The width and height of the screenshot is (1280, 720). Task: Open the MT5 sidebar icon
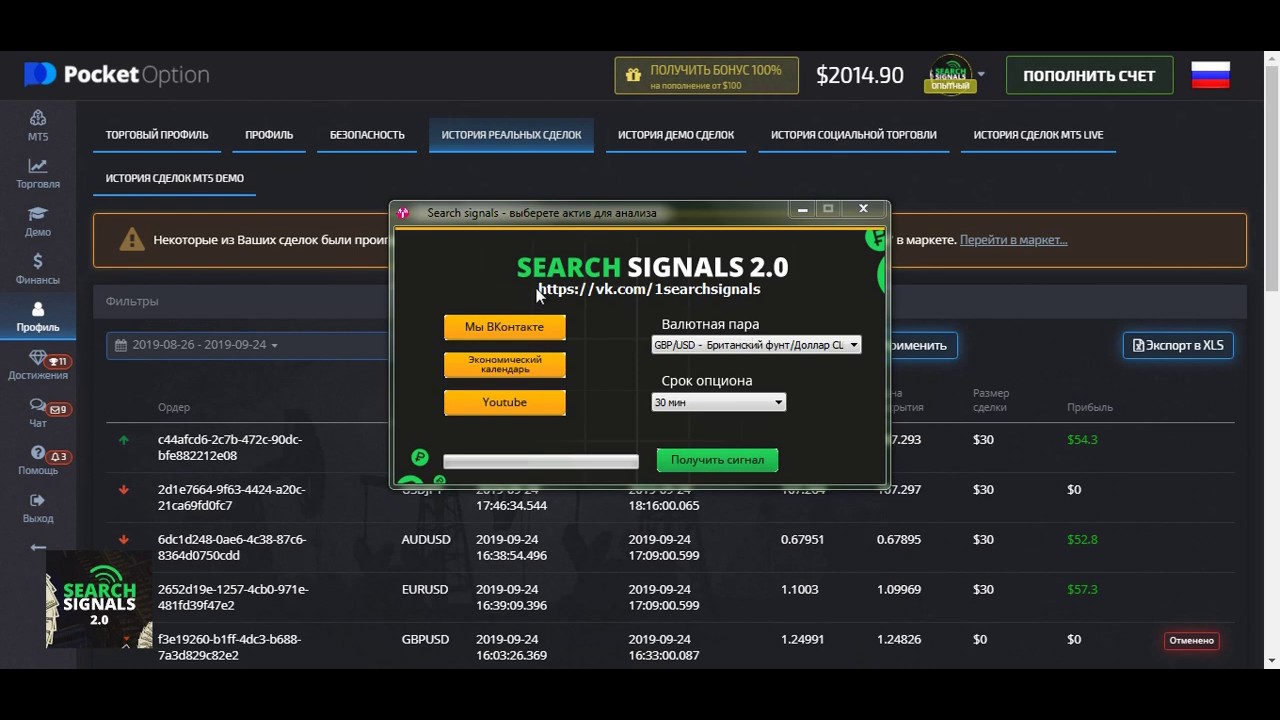coord(38,118)
